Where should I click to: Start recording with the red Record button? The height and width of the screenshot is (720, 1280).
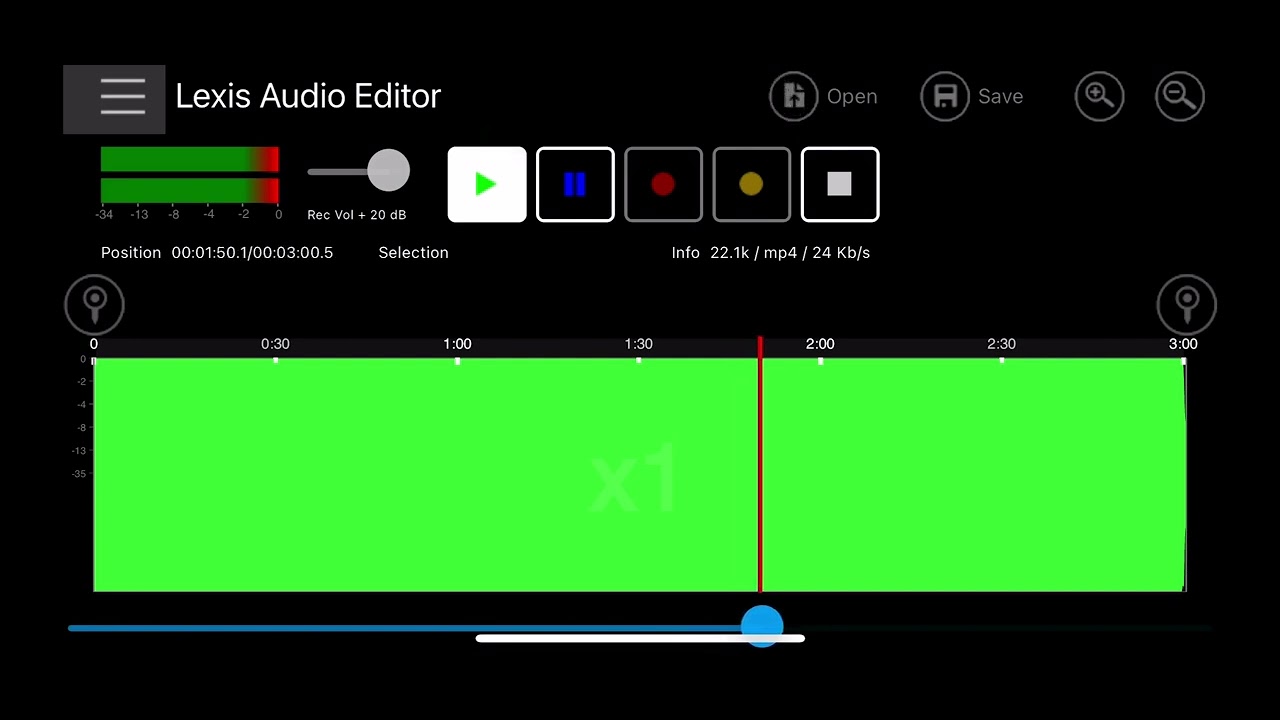tap(663, 184)
